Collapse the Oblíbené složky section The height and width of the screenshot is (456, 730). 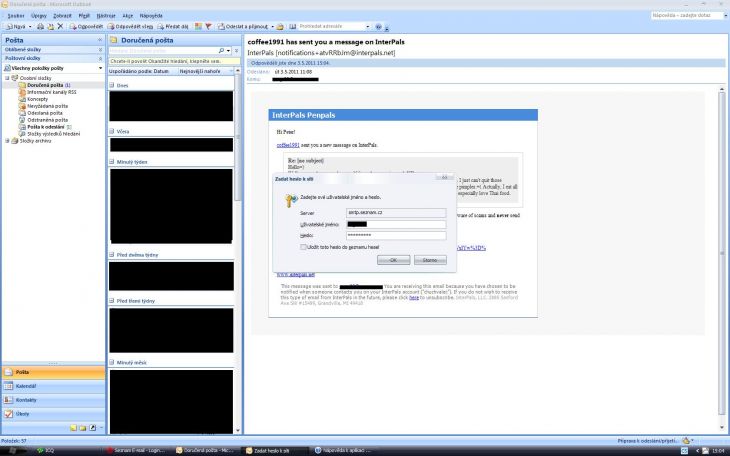tap(100, 49)
